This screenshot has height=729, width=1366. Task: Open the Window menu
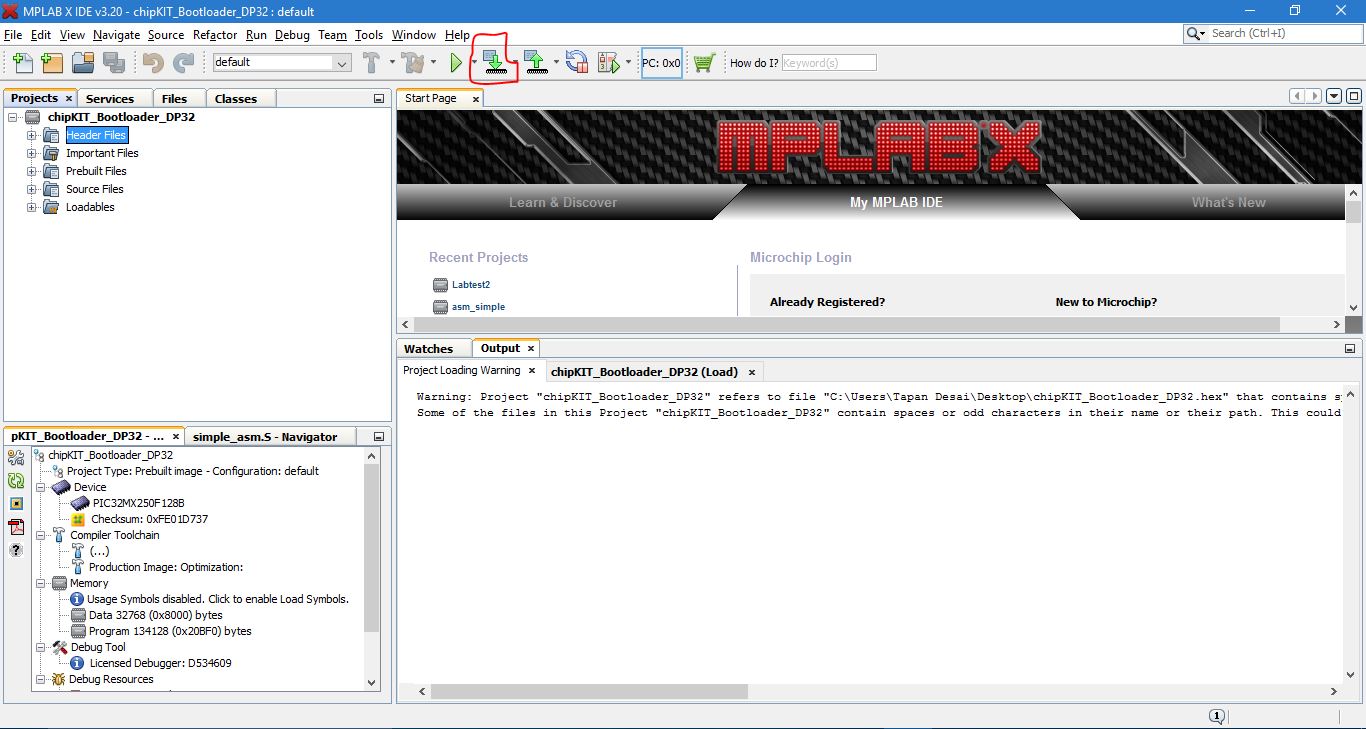pyautogui.click(x=413, y=35)
